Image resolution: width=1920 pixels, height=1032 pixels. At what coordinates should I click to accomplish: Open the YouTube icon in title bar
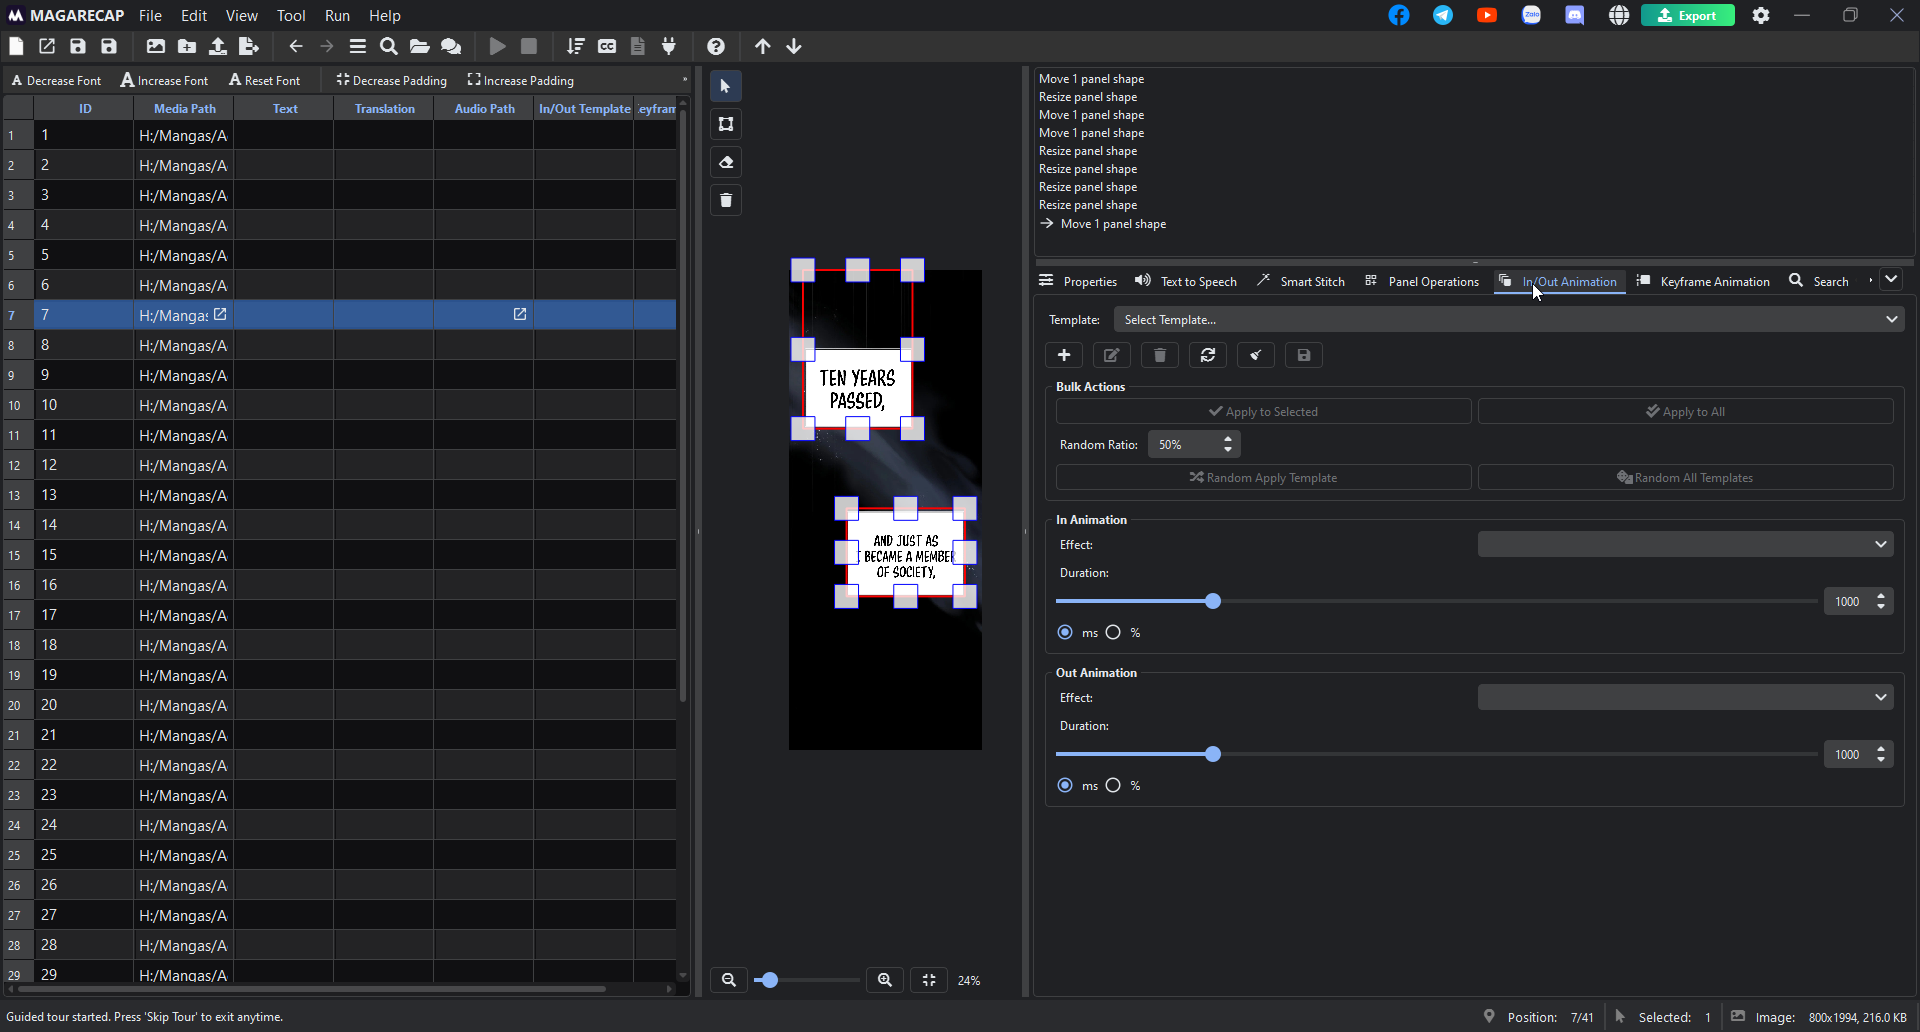click(x=1487, y=15)
